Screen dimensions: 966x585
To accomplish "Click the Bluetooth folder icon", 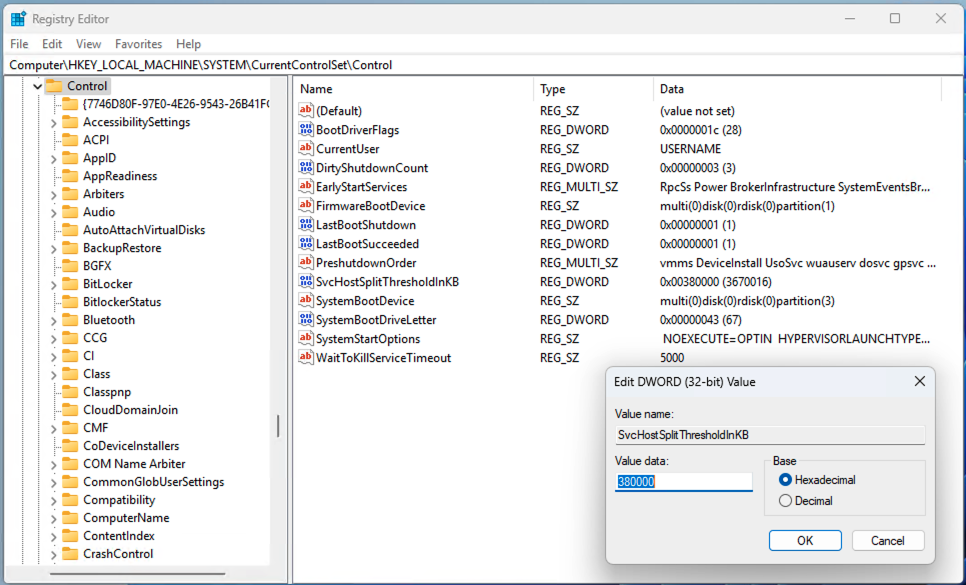I will coord(70,320).
